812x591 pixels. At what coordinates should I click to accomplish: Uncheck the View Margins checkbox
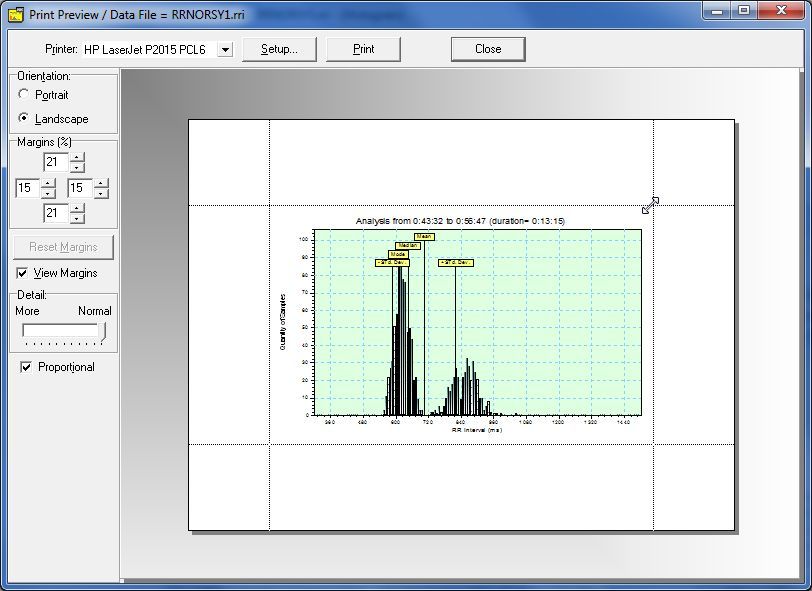coord(23,273)
